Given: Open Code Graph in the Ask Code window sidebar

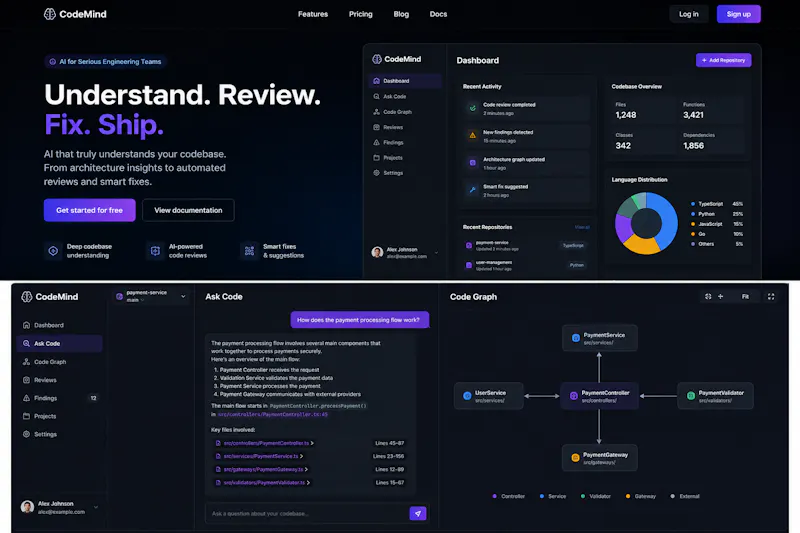Looking at the screenshot, I should point(59,362).
